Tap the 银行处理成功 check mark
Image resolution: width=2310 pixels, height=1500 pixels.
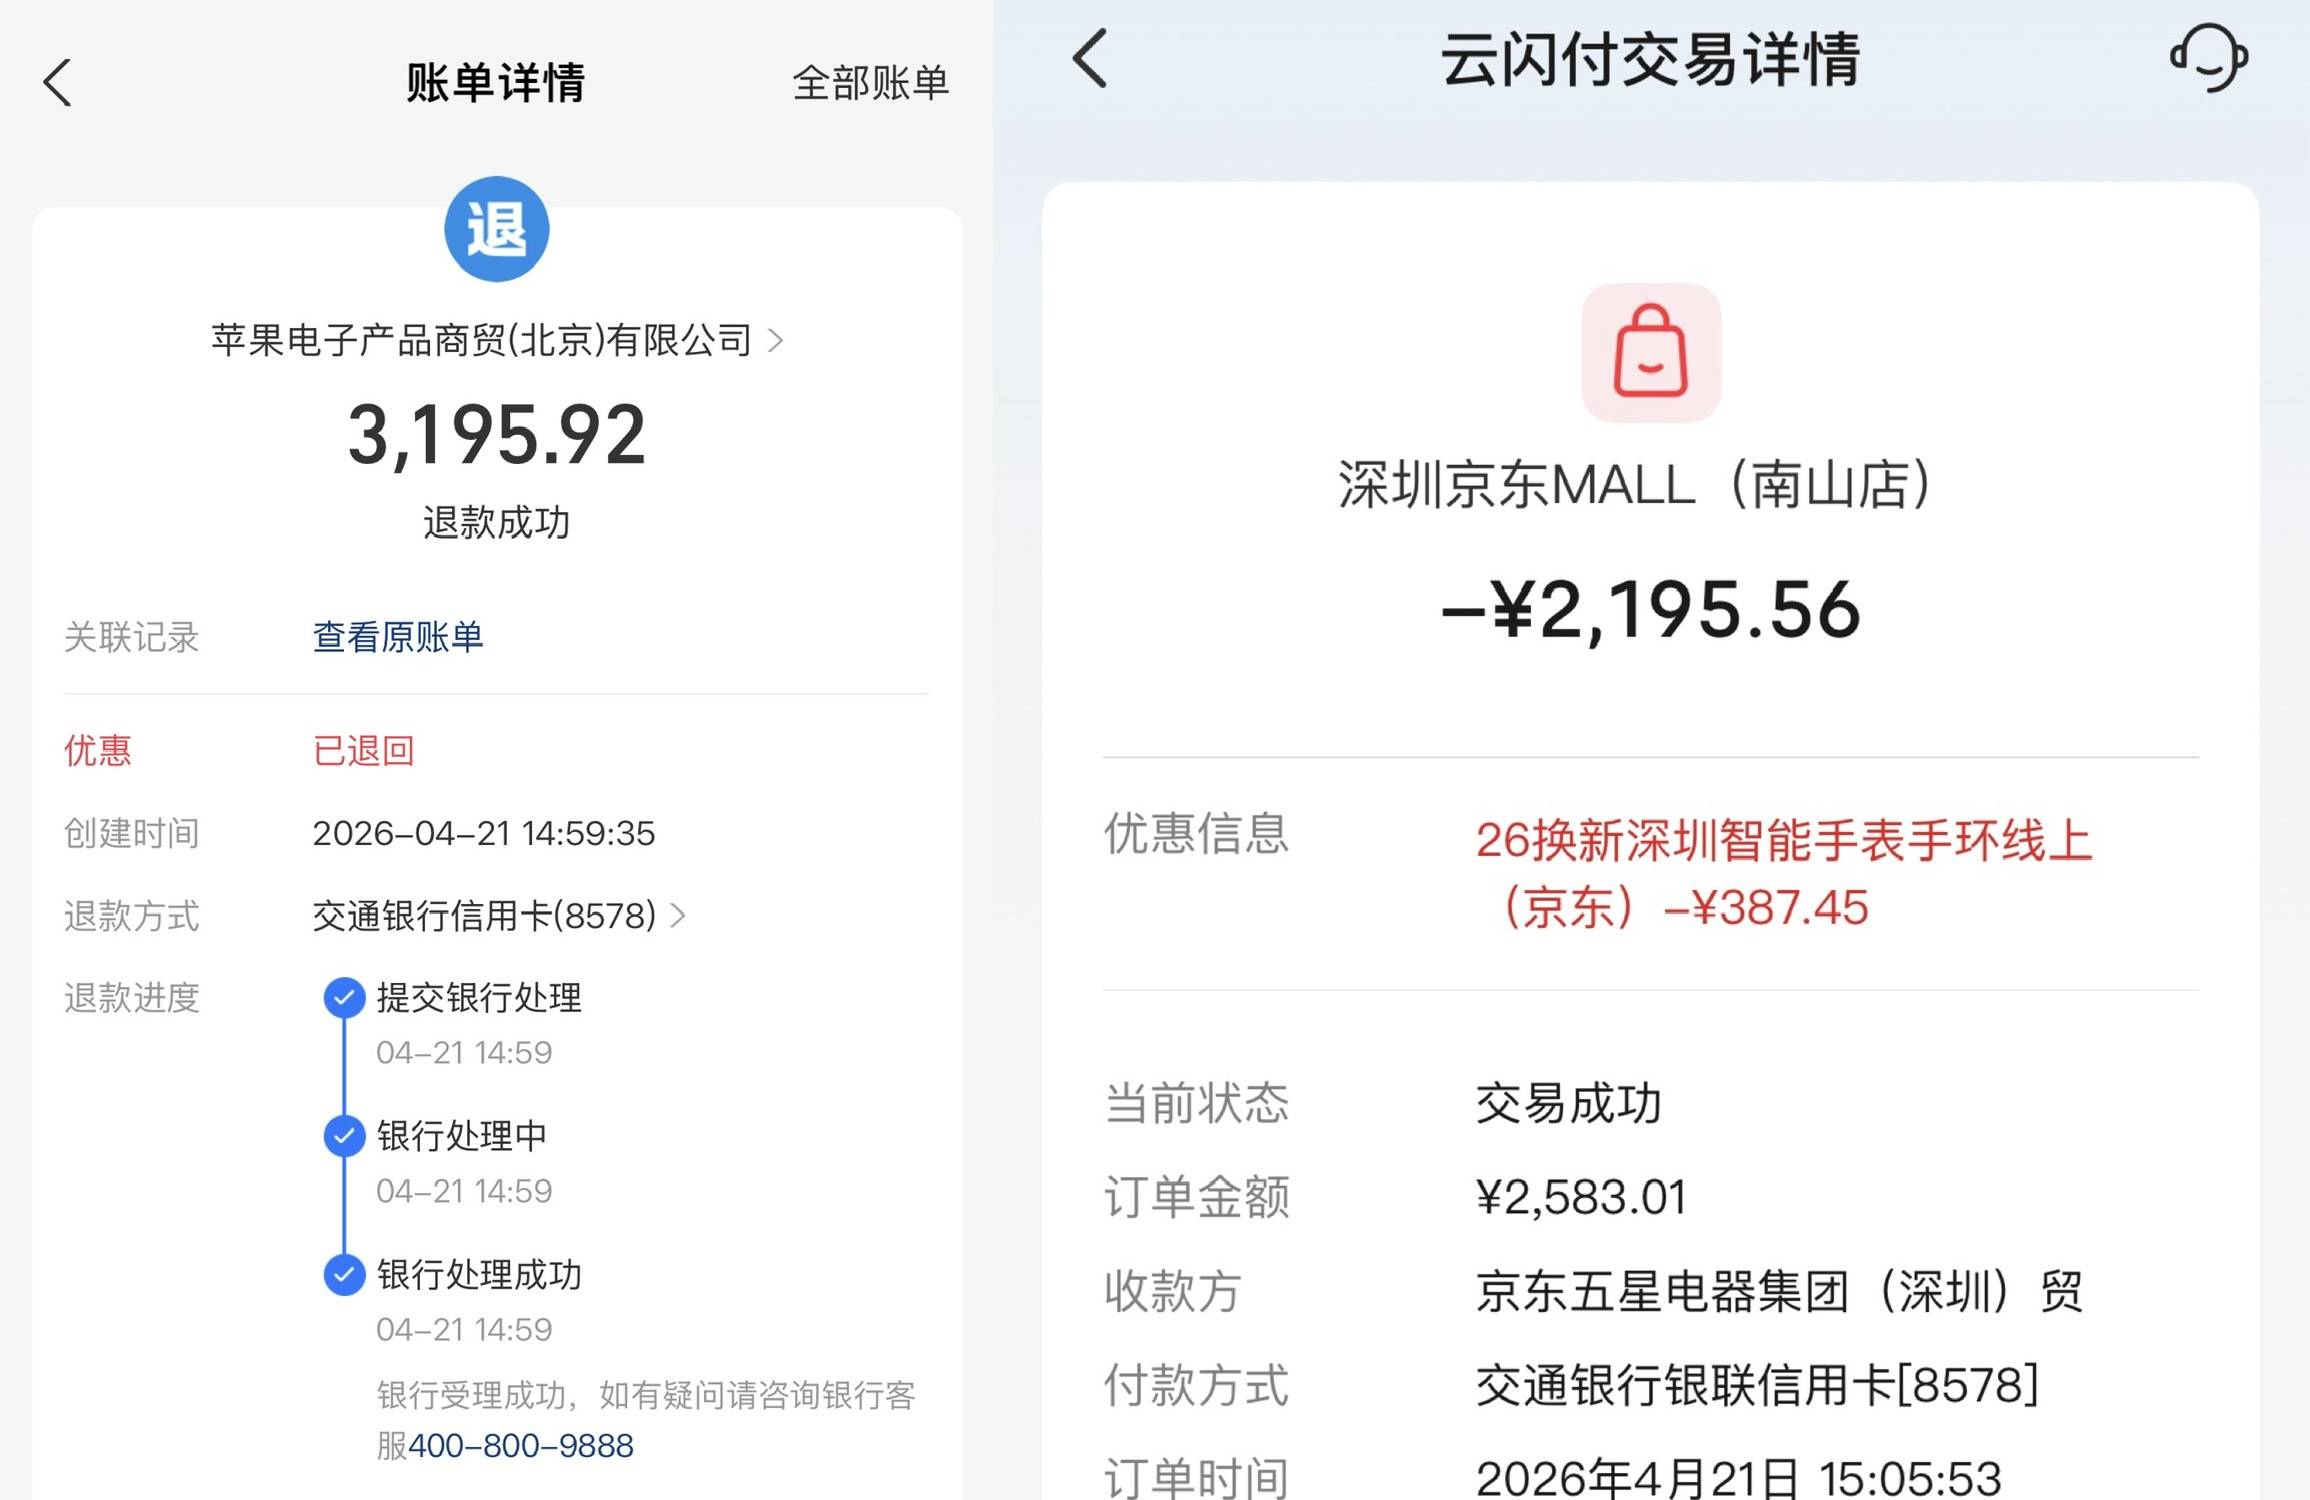pyautogui.click(x=344, y=1275)
